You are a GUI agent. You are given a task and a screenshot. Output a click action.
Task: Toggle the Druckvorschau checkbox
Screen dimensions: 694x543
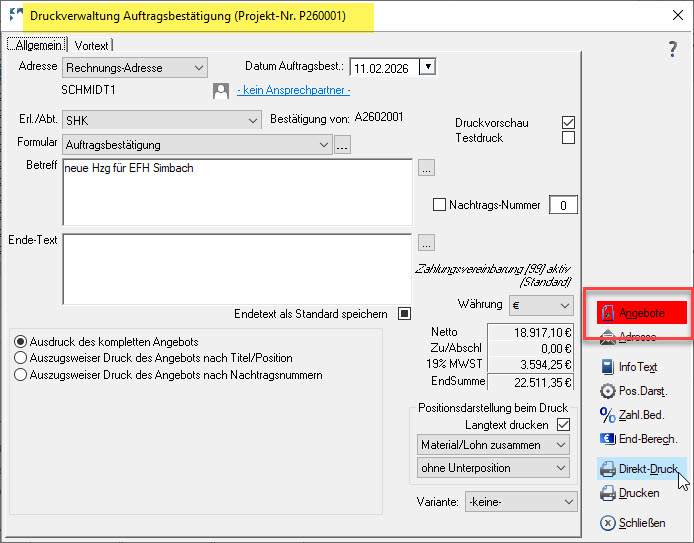(569, 122)
